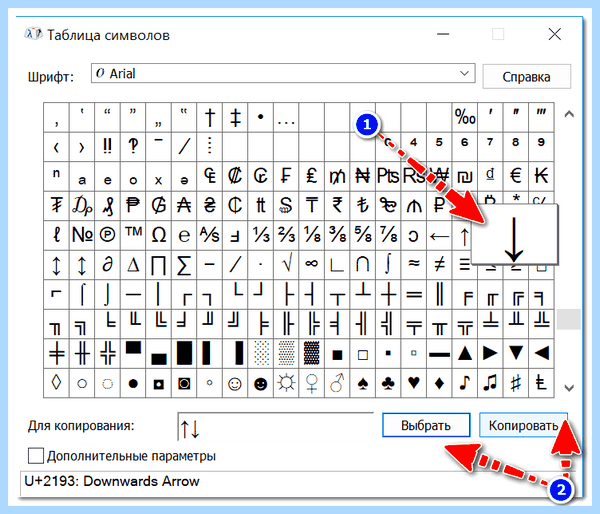Pick the square root √ symbol
Viewport: 600px width, 514px height.
coord(286,265)
